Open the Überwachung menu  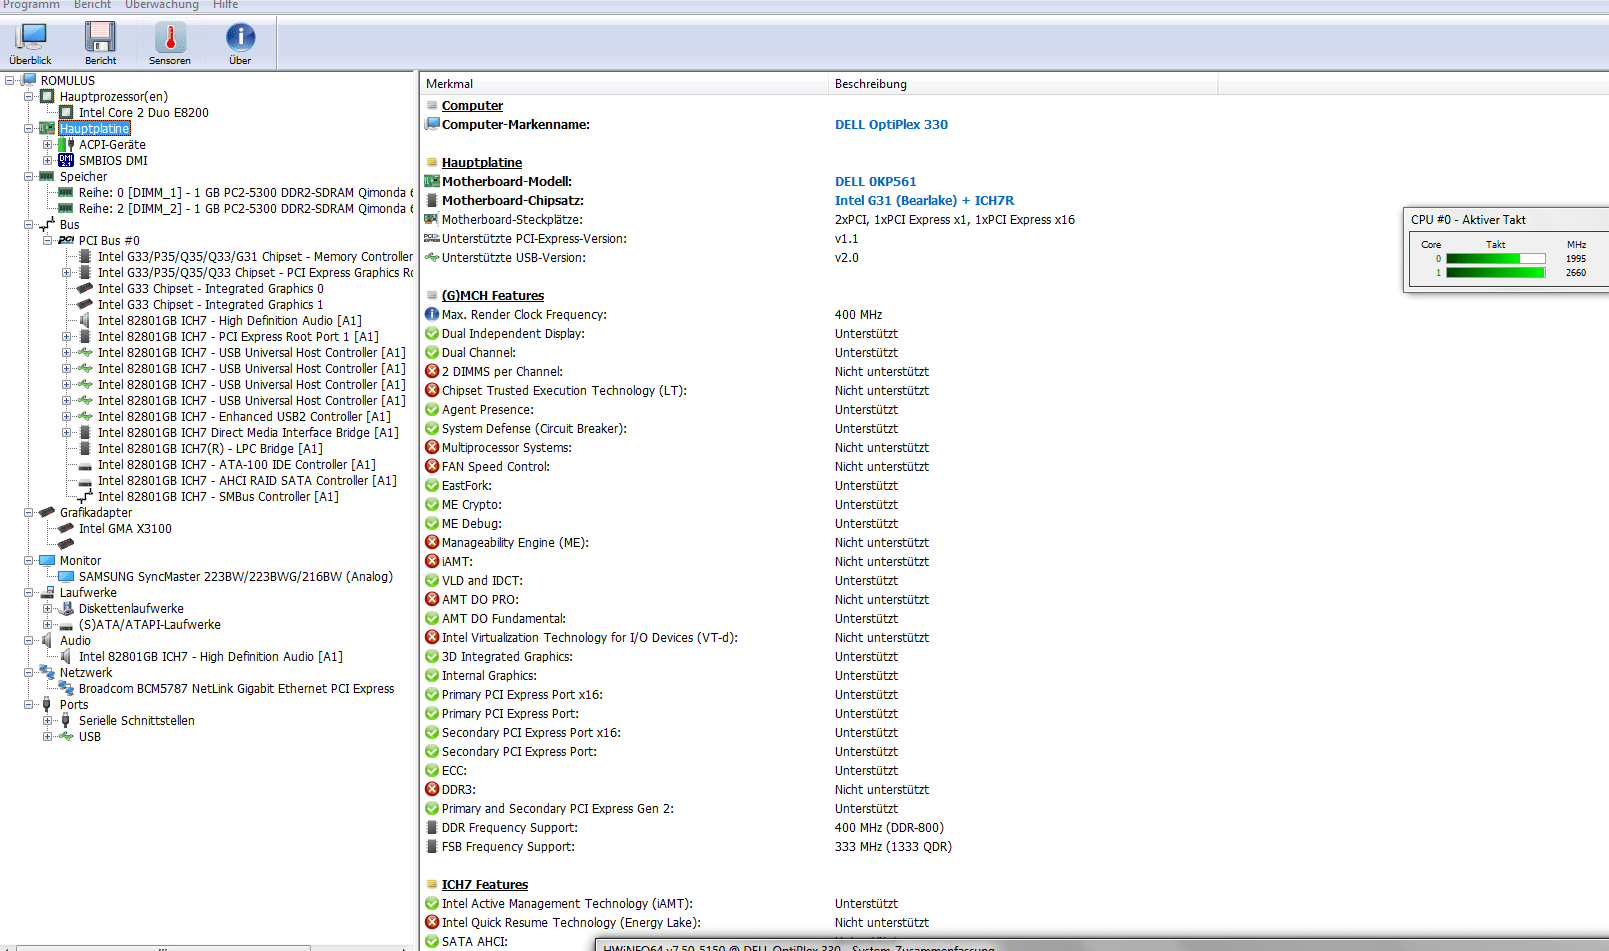[162, 5]
